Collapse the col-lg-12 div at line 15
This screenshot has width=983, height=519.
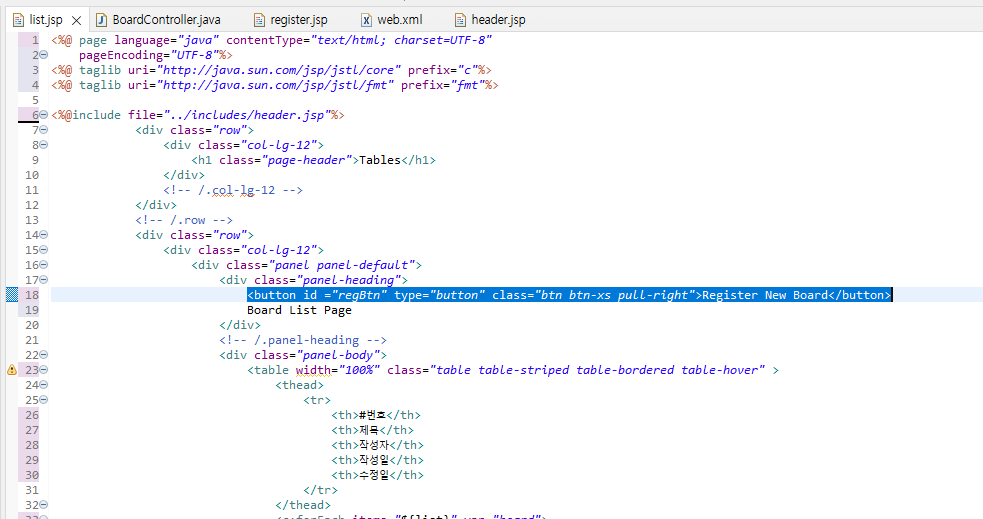[x=44, y=250]
